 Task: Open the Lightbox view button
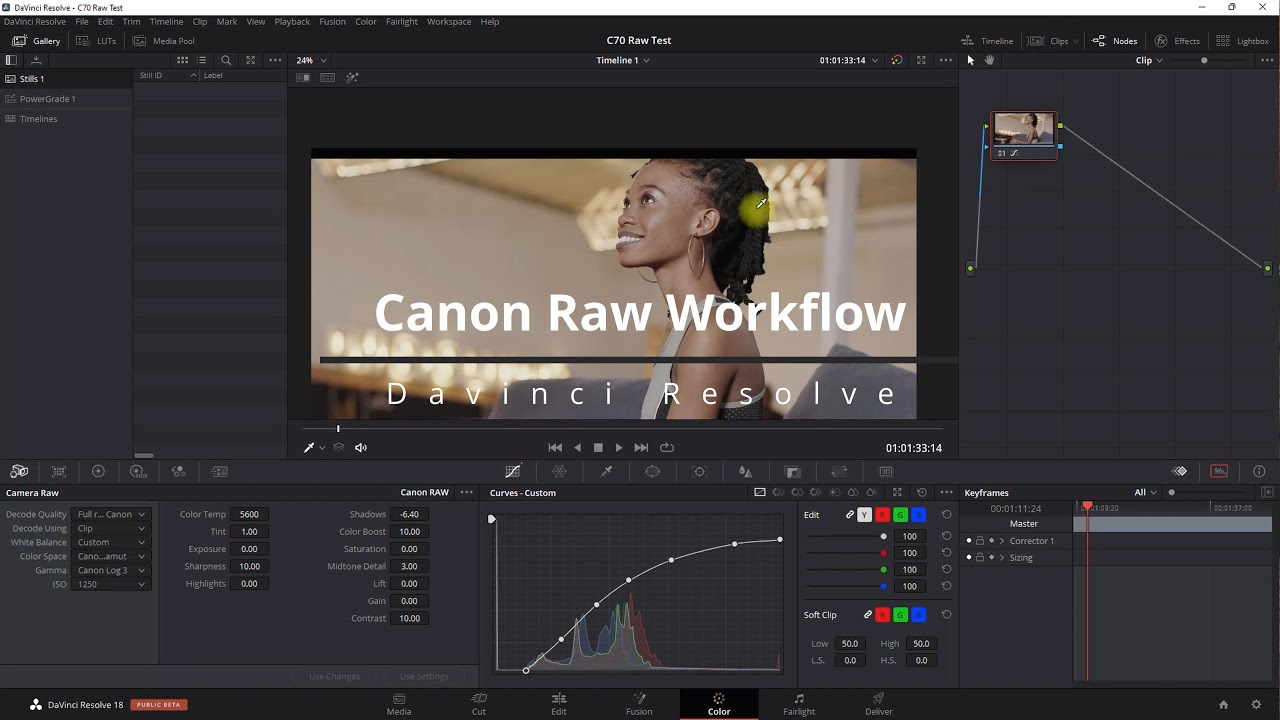pos(1241,41)
